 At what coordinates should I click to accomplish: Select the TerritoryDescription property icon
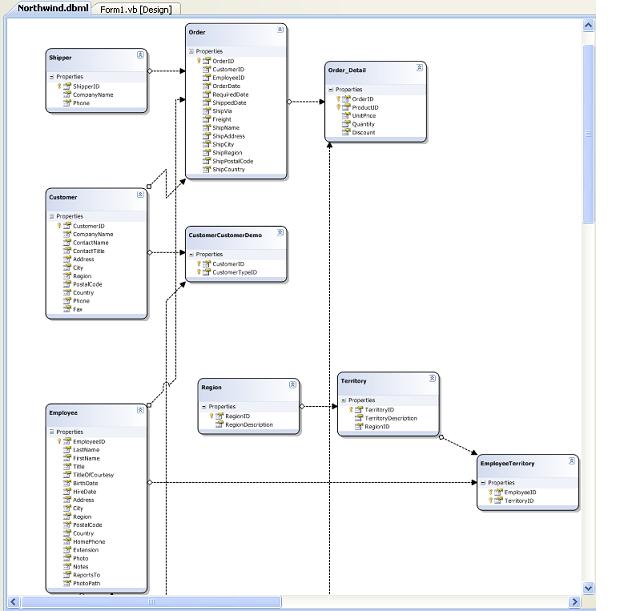pos(359,418)
